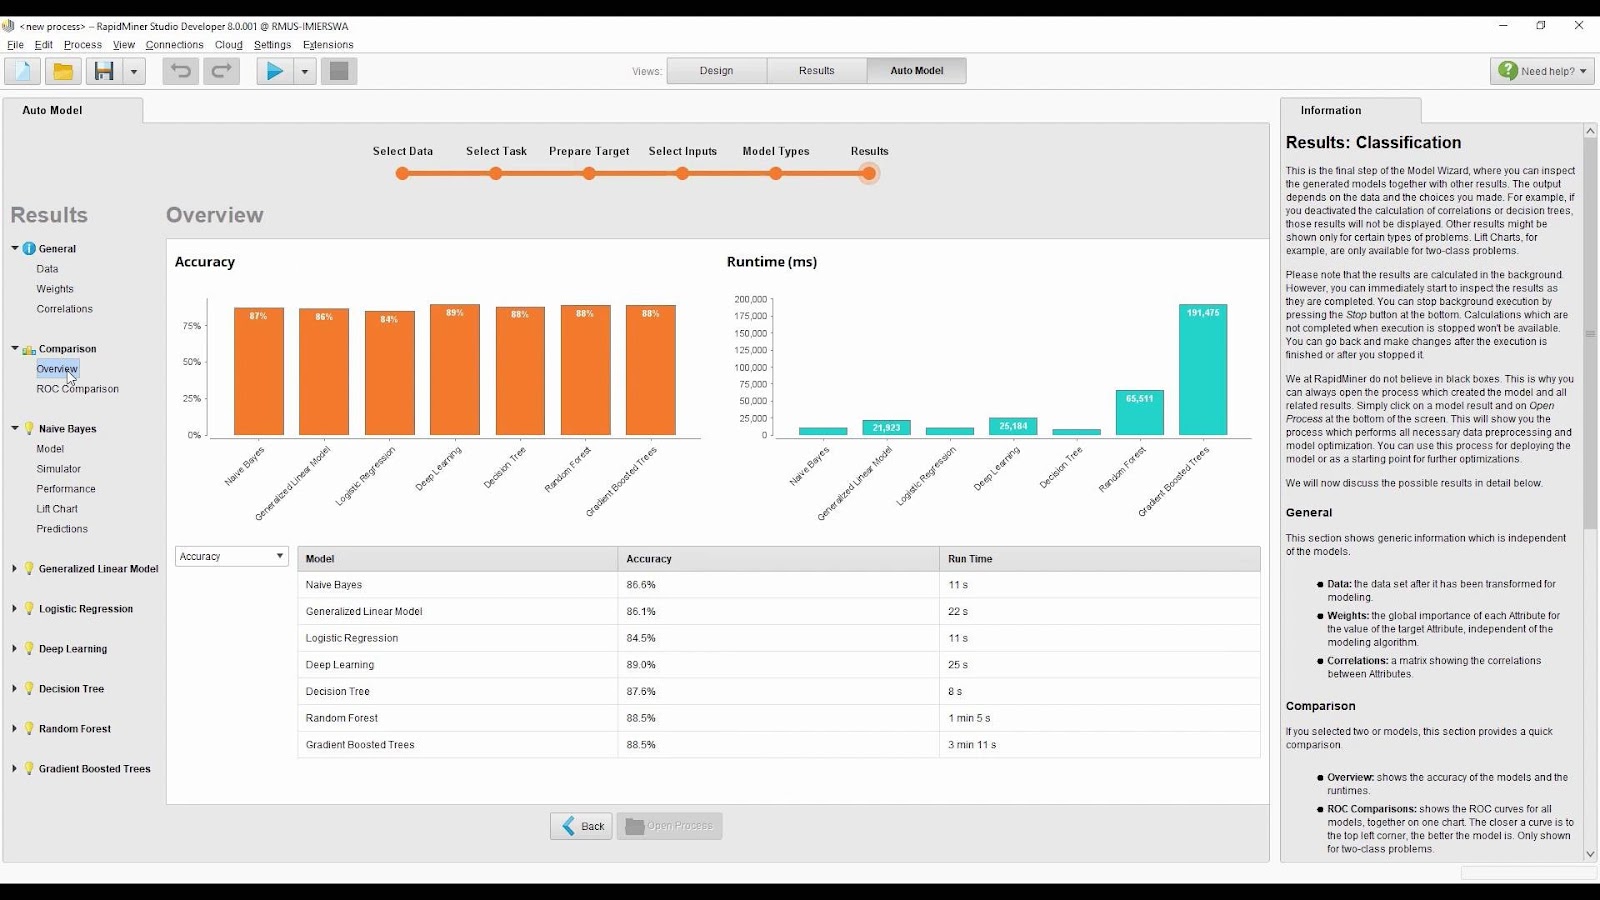Select the Lift Chart entry under Naive Bayes
Screen dimensions: 1600x900
[57, 508]
